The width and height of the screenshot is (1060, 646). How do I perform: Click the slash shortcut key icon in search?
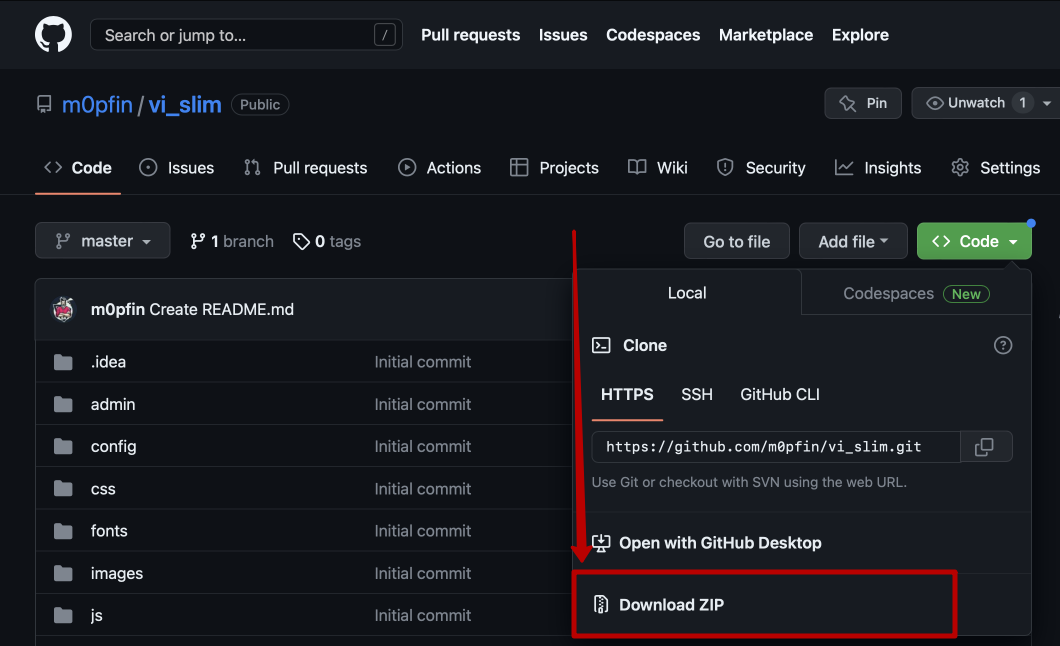click(384, 35)
